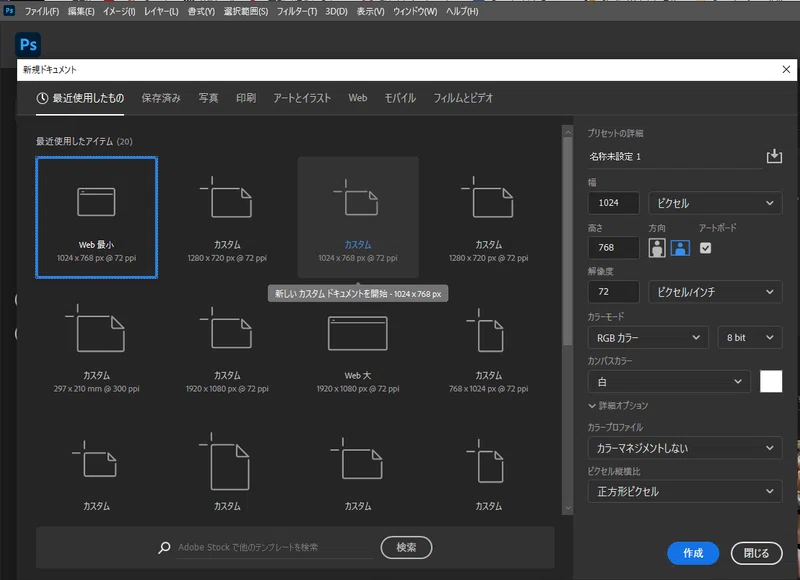Open the レイヤー(L) menu
This screenshot has height=580, width=800.
(161, 11)
